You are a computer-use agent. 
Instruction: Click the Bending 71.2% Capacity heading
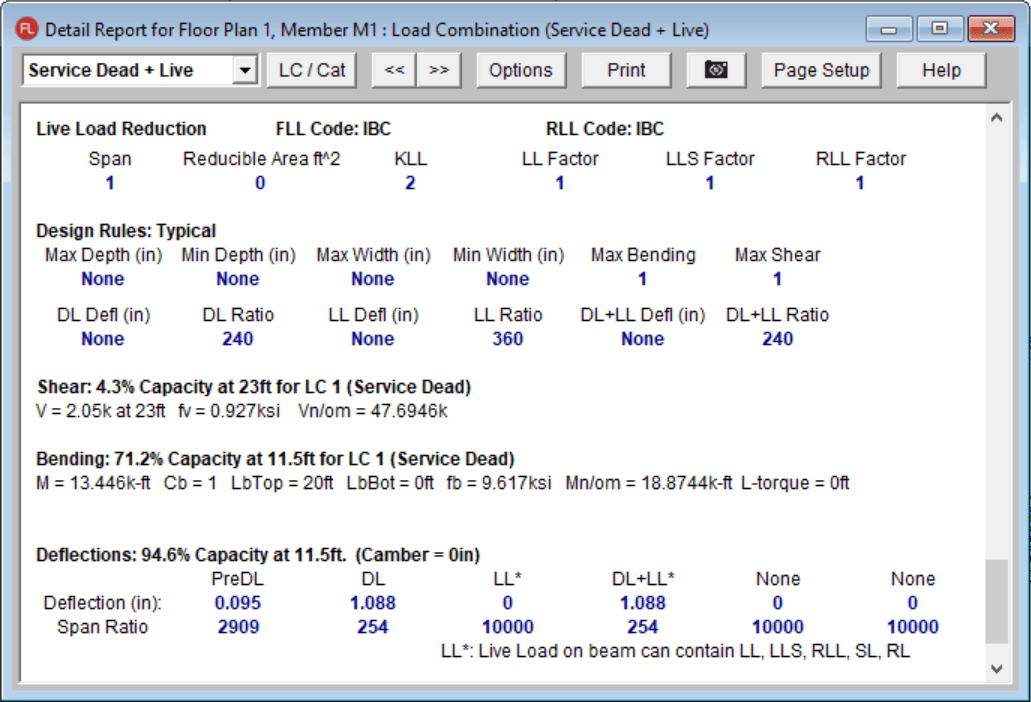pos(275,460)
